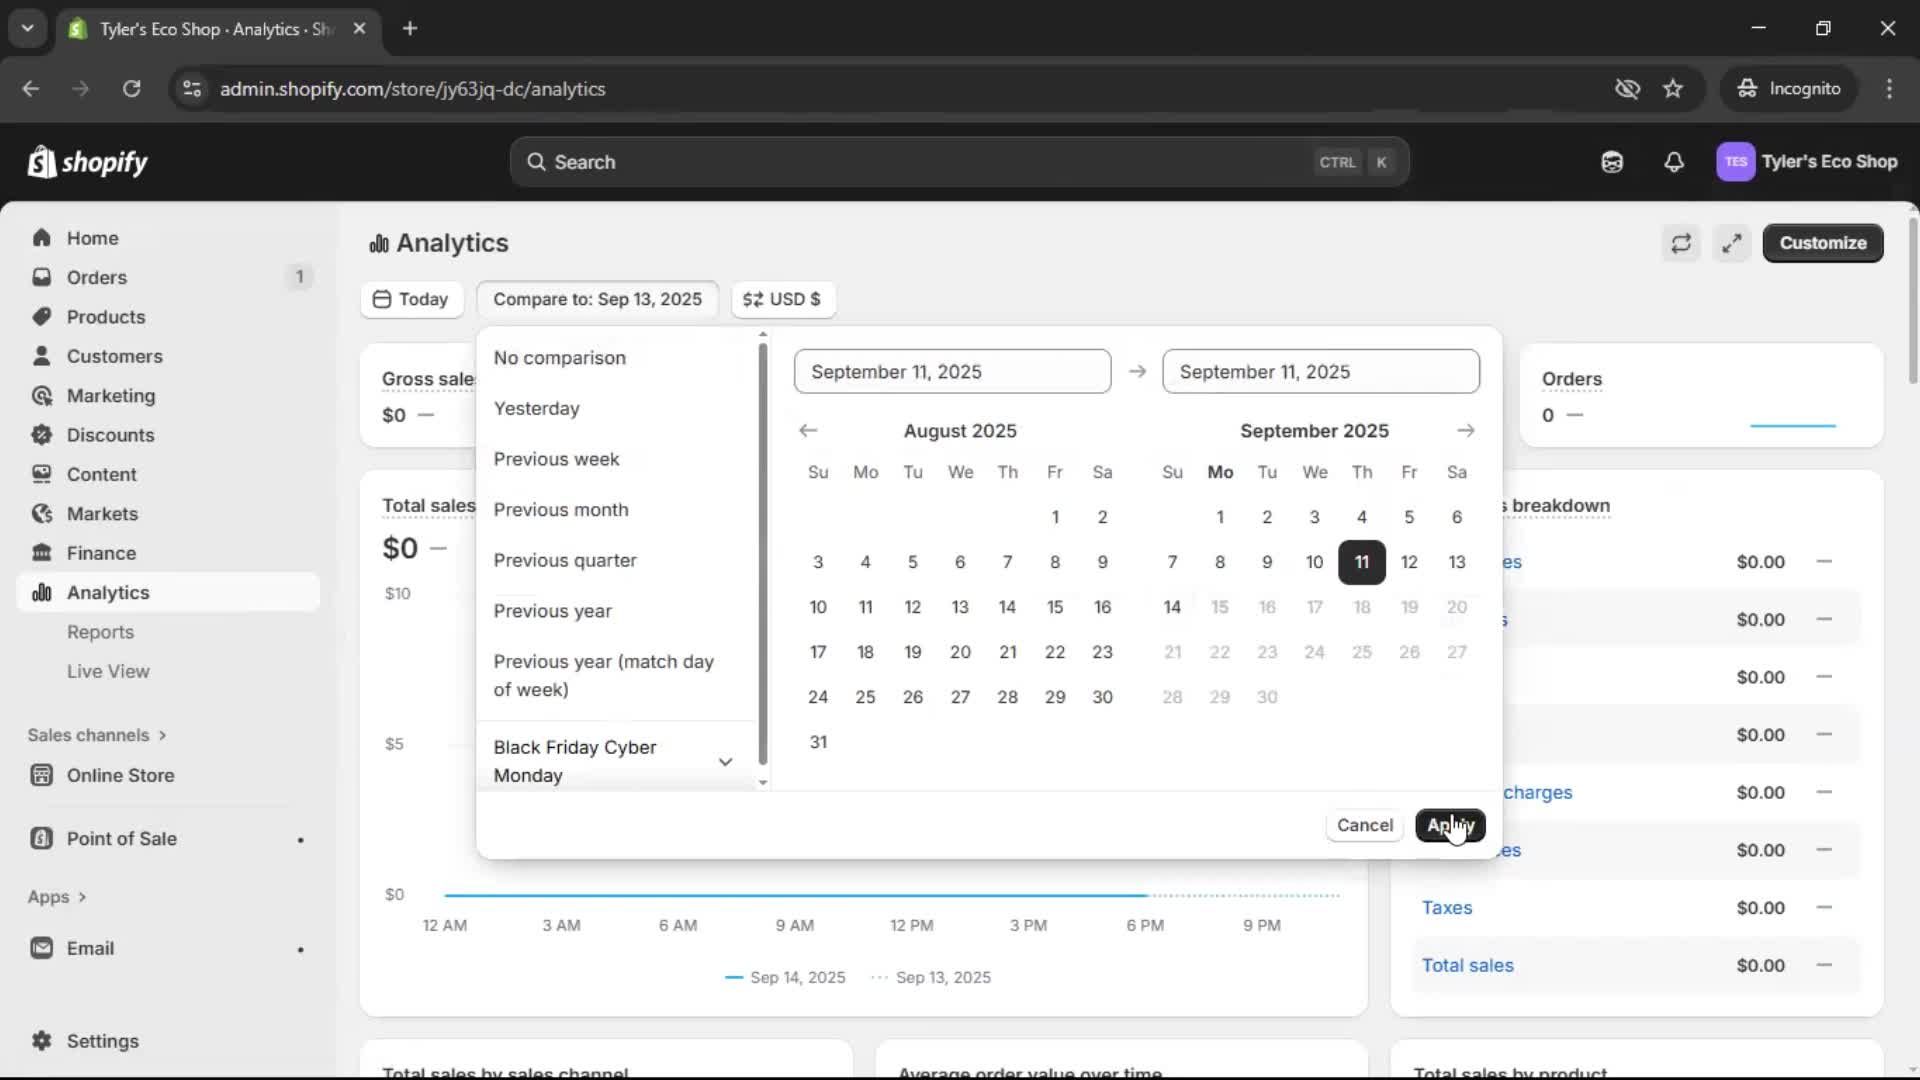Switch to Reports under Analytics
Screen dimensions: 1920x1080
pos(101,632)
